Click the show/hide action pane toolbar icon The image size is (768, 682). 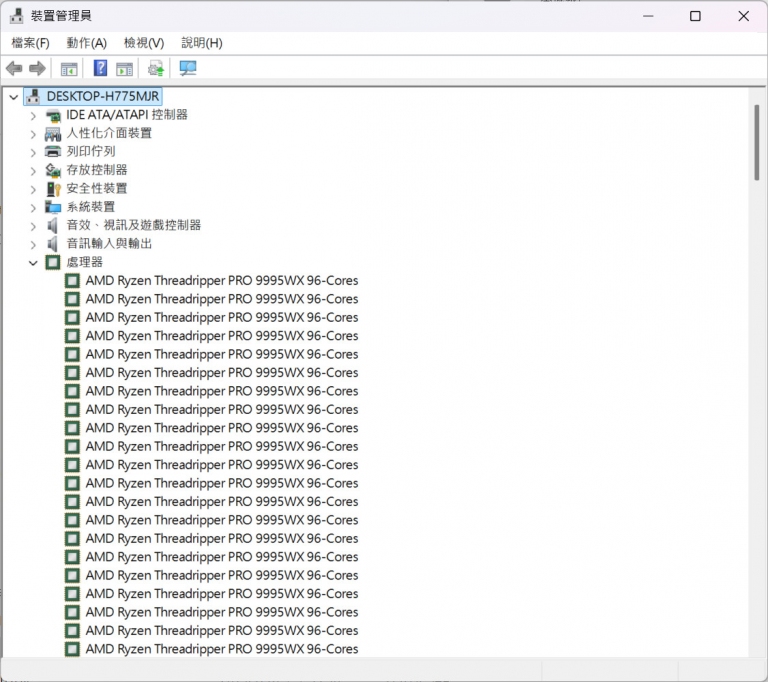coord(124,68)
